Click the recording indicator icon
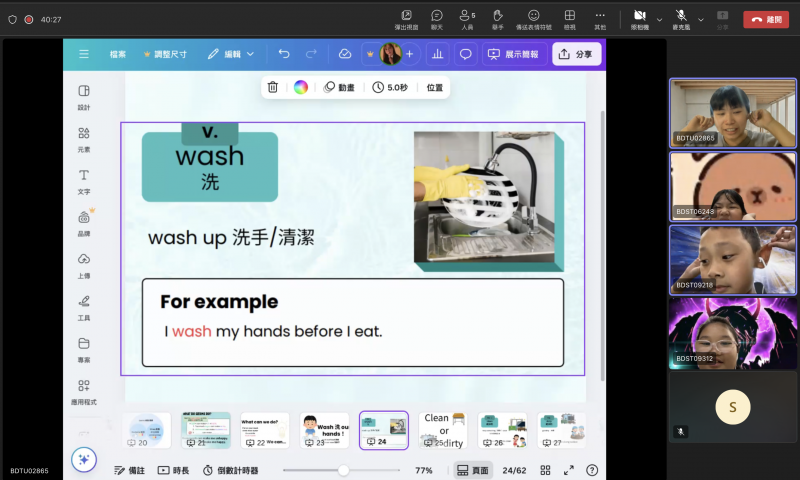 point(29,19)
